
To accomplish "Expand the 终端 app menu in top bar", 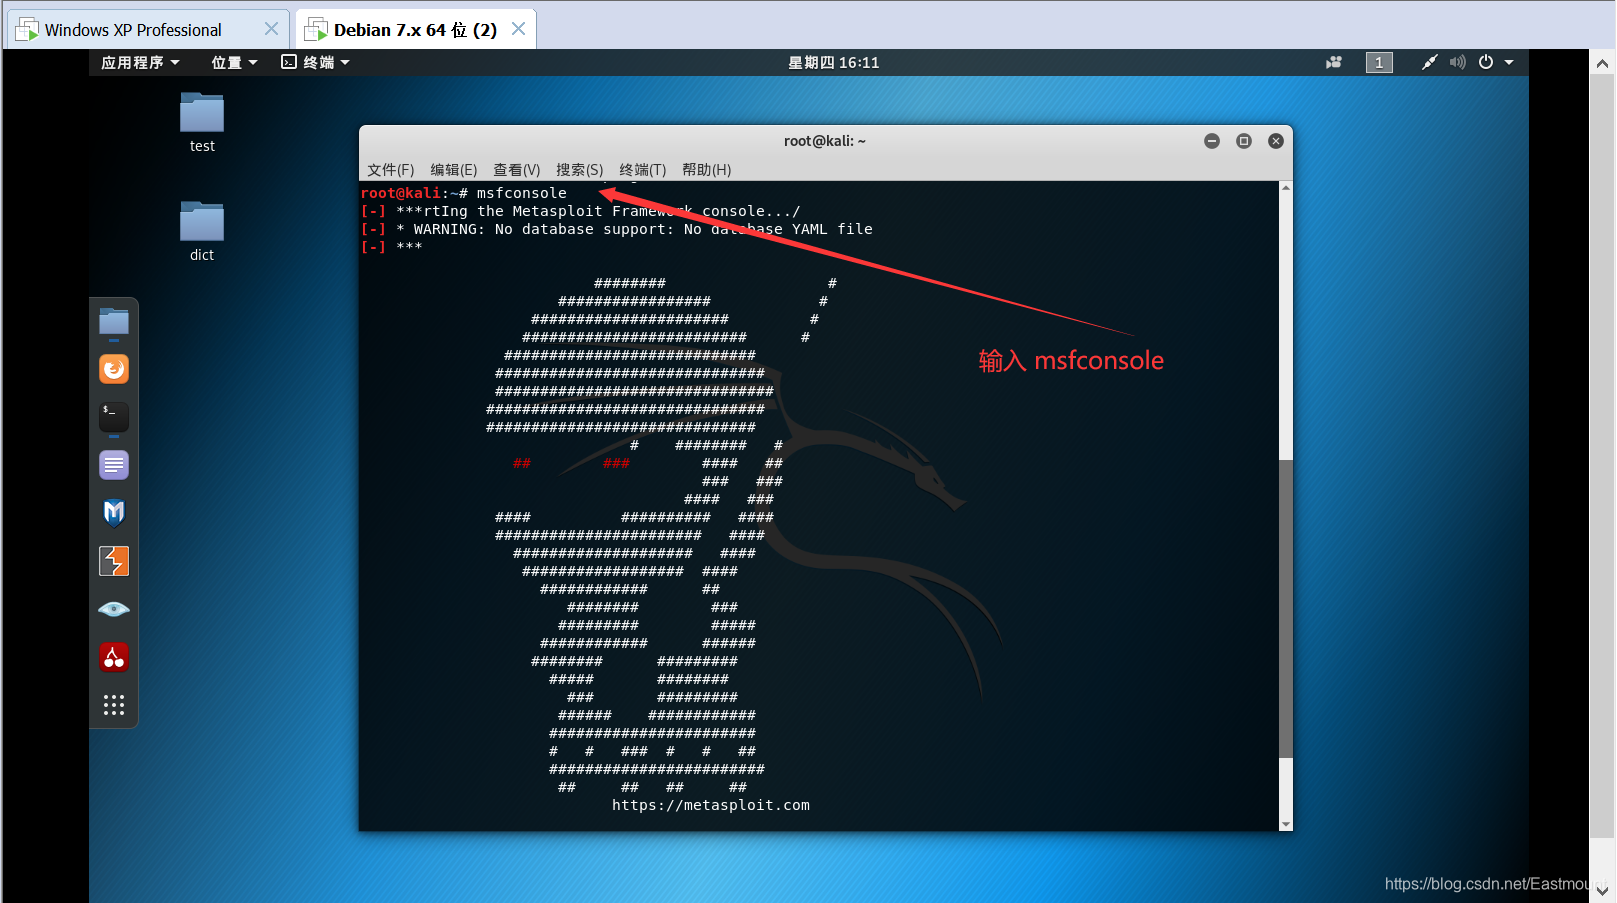I will tap(315, 62).
